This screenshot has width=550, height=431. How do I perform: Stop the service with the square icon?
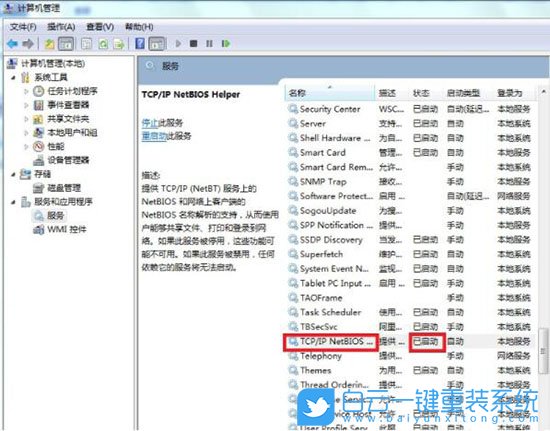point(193,43)
